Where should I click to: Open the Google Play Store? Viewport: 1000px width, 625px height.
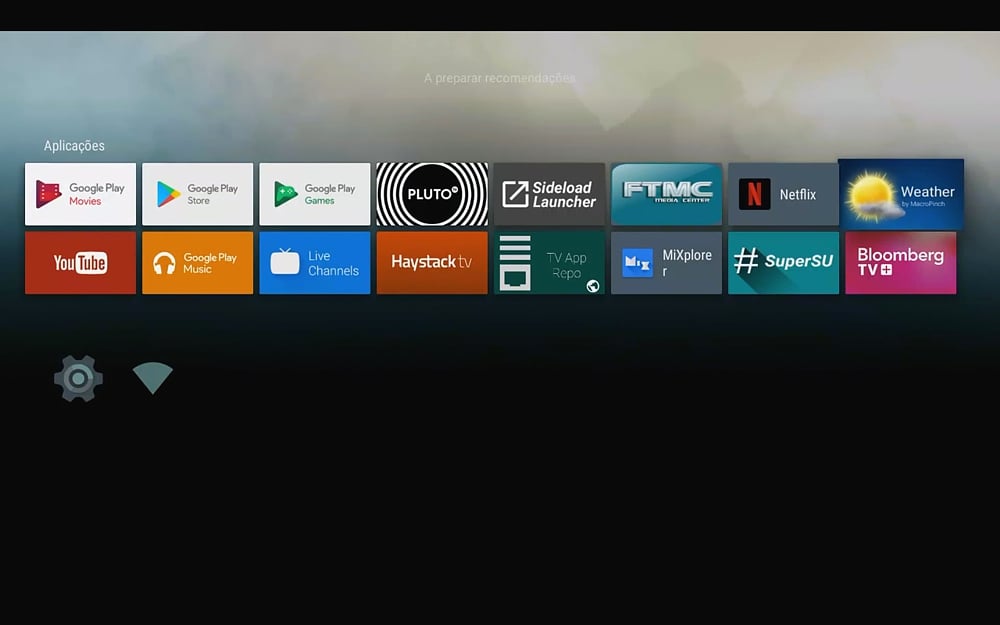click(x=197, y=193)
